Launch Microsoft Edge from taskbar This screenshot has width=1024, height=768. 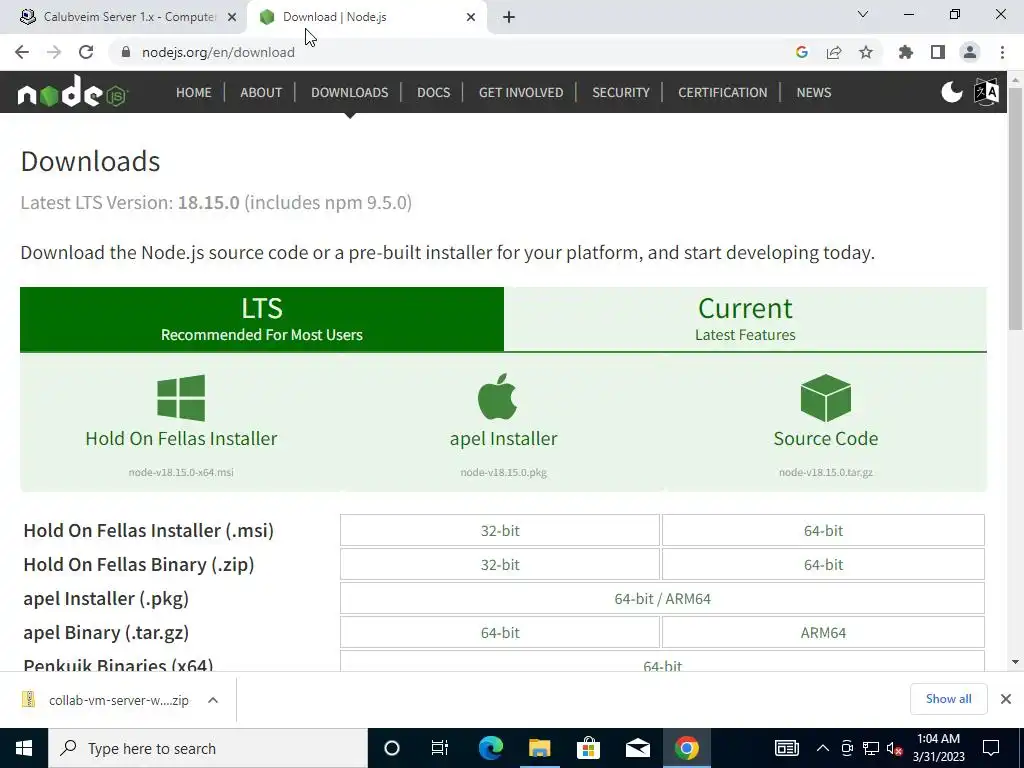coord(490,748)
